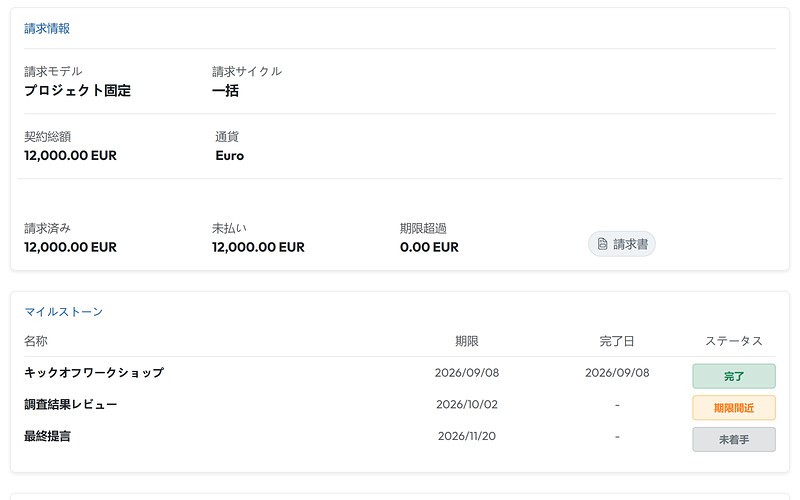Select the キックオフワークショップ milestone name

(x=94, y=372)
